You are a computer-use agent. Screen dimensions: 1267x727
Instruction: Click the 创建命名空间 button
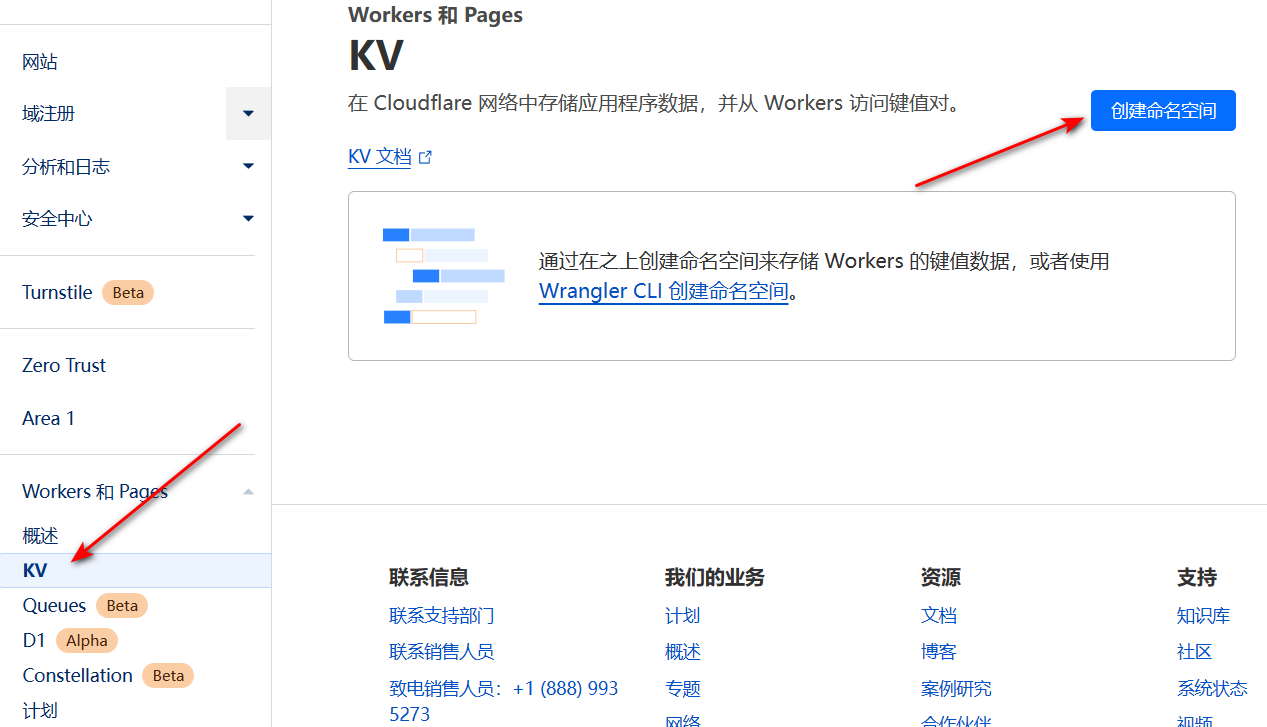pyautogui.click(x=1163, y=110)
